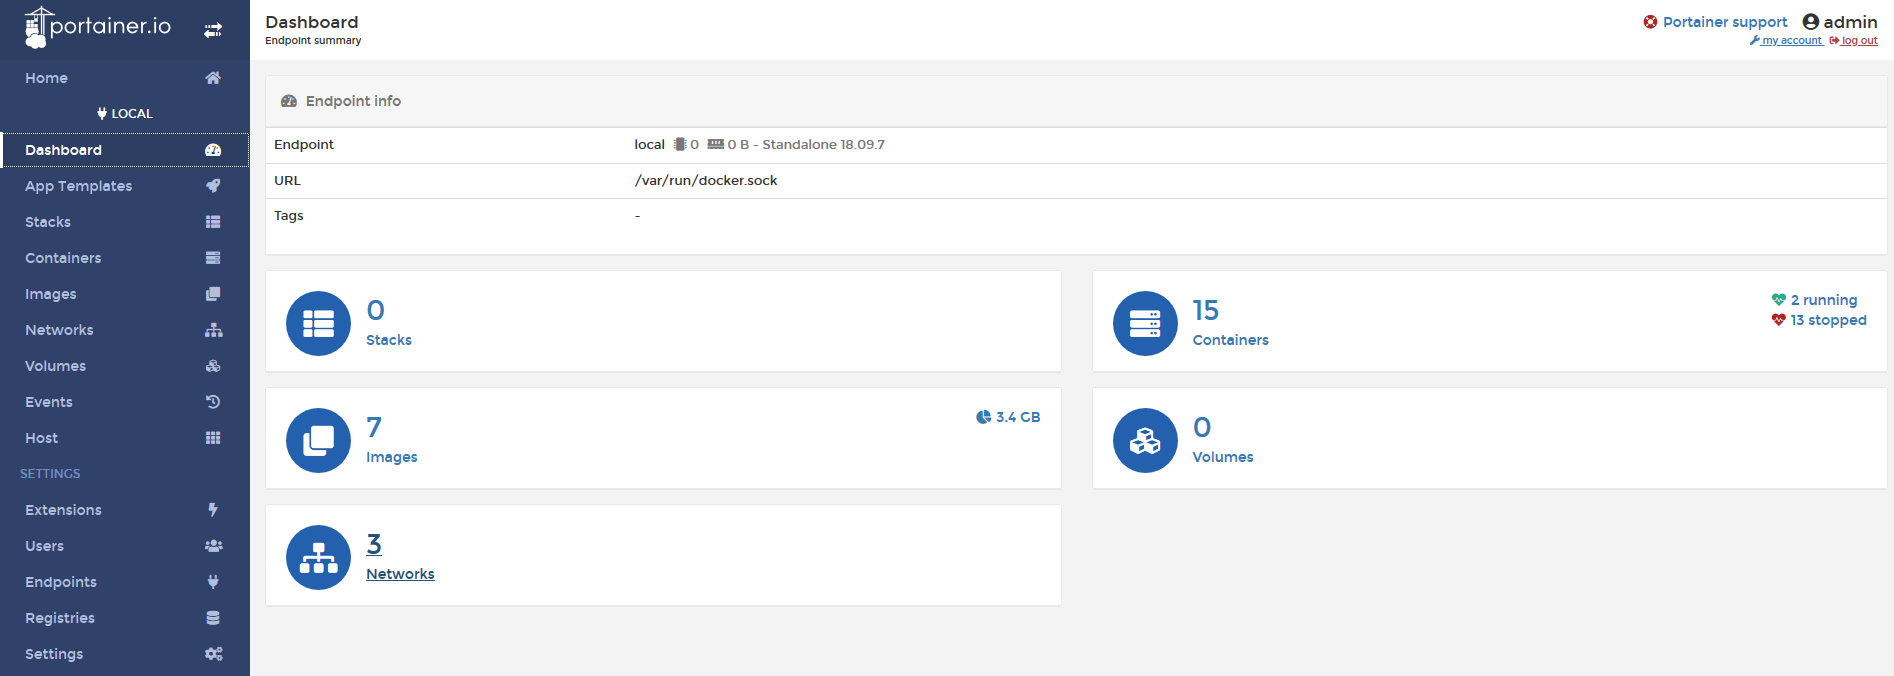Click the Host grid icon

pyautogui.click(x=213, y=438)
